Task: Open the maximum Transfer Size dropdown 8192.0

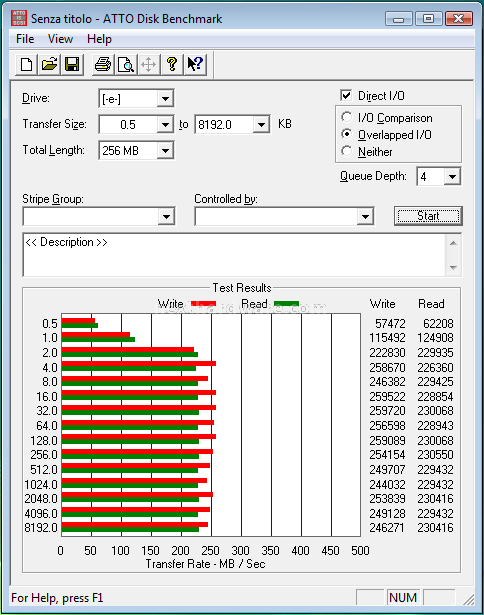Action: click(x=261, y=125)
